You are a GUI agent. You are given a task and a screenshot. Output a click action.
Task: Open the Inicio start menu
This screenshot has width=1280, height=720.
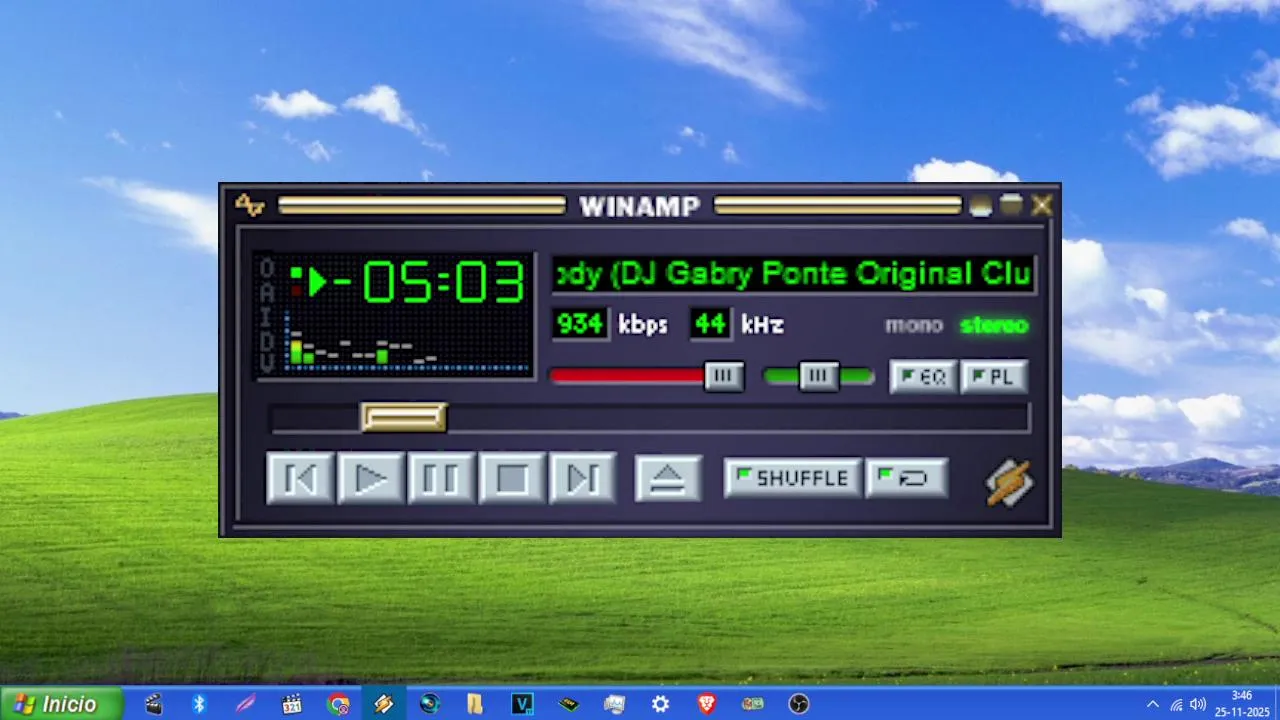point(62,704)
